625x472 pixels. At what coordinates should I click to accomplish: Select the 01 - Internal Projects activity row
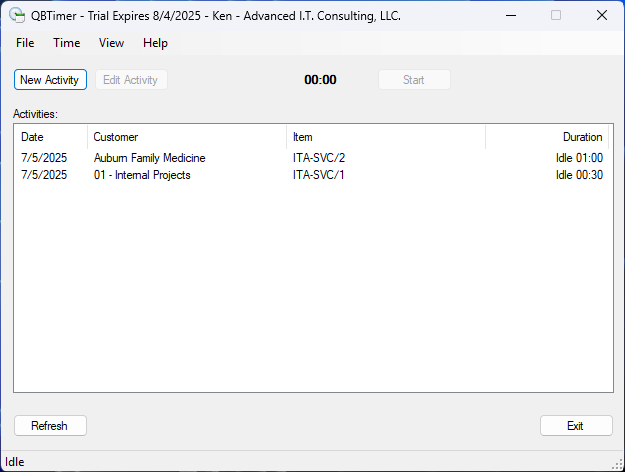(x=142, y=175)
